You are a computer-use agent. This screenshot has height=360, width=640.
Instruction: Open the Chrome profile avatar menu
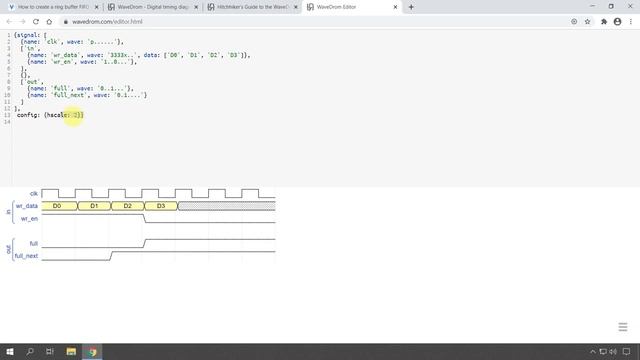pyautogui.click(x=617, y=22)
